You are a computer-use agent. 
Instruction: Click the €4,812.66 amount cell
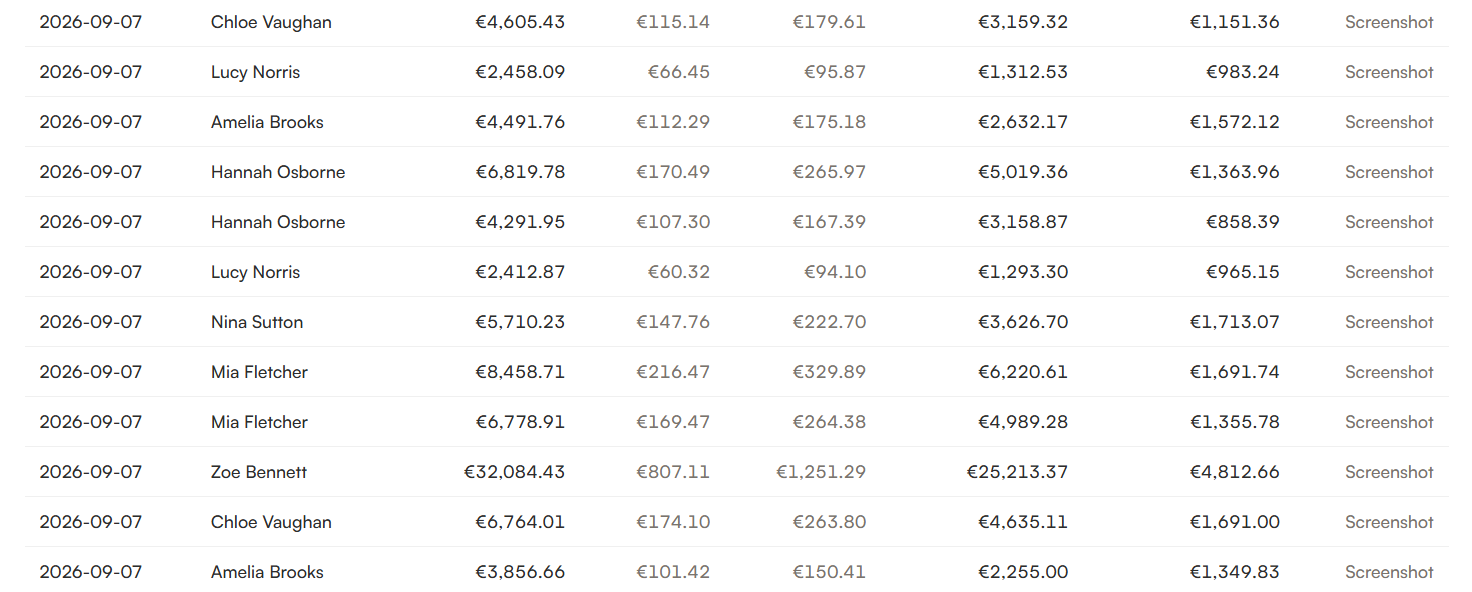(1234, 472)
